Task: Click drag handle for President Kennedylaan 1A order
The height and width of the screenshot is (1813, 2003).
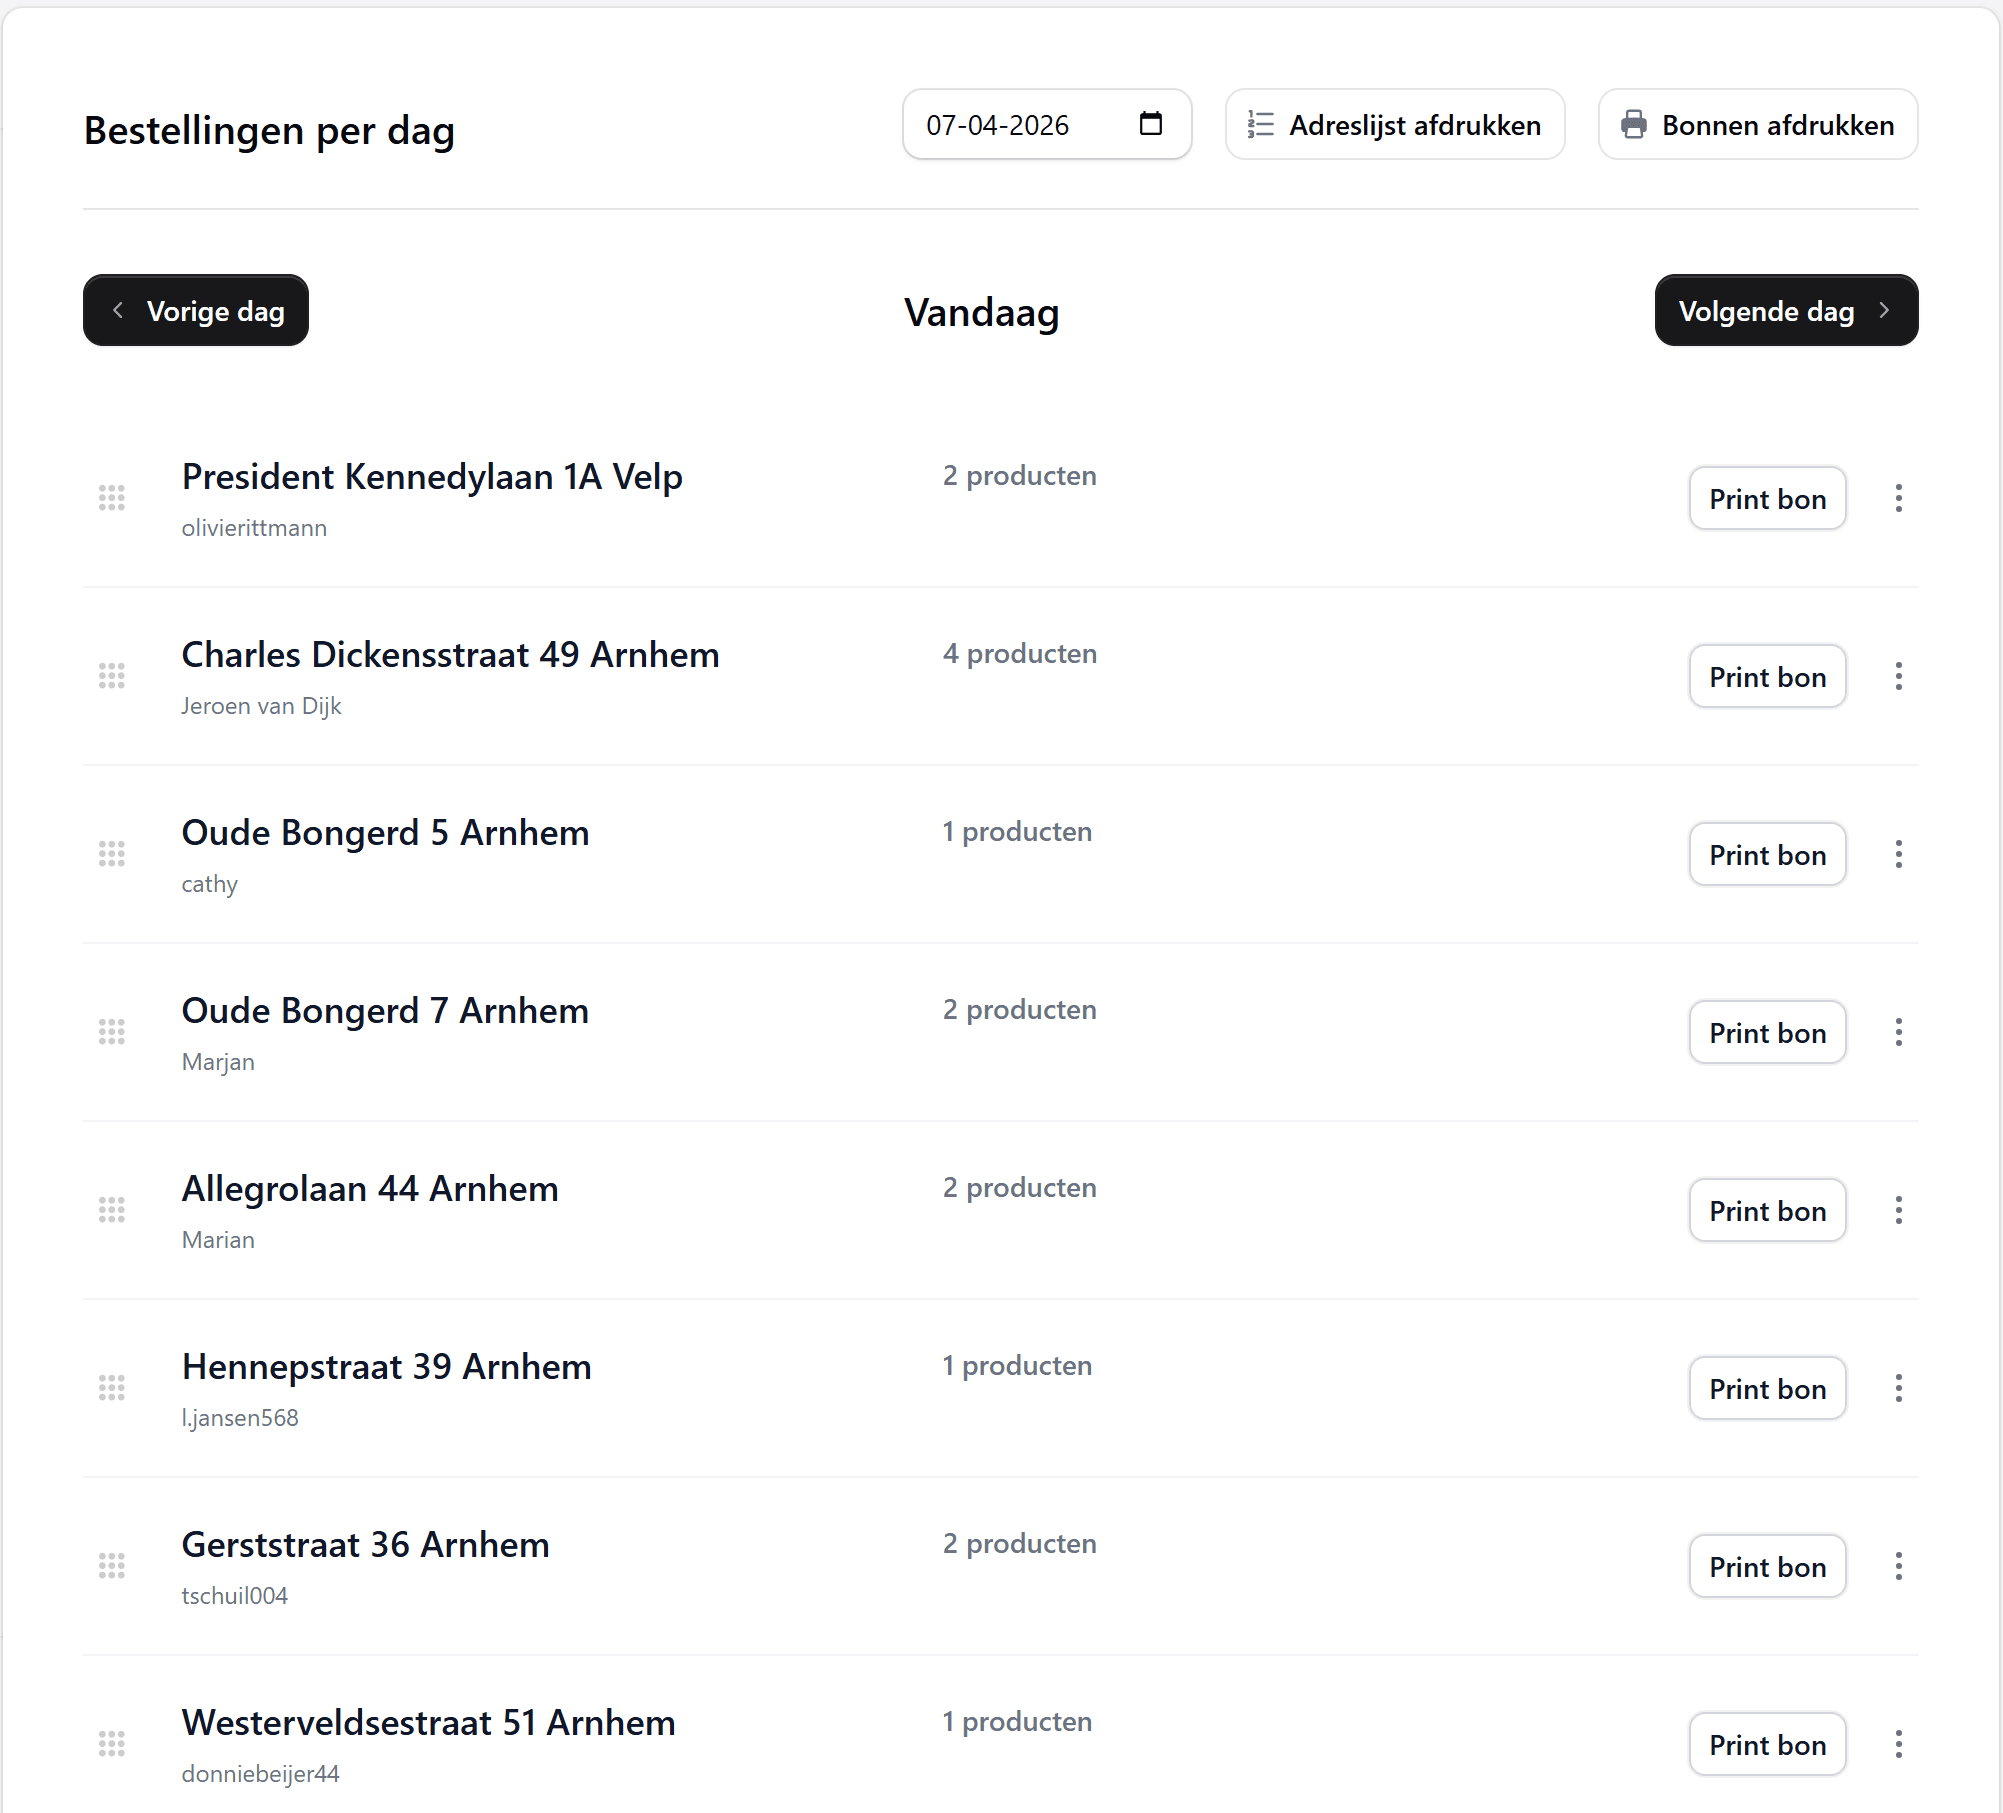Action: [x=112, y=498]
